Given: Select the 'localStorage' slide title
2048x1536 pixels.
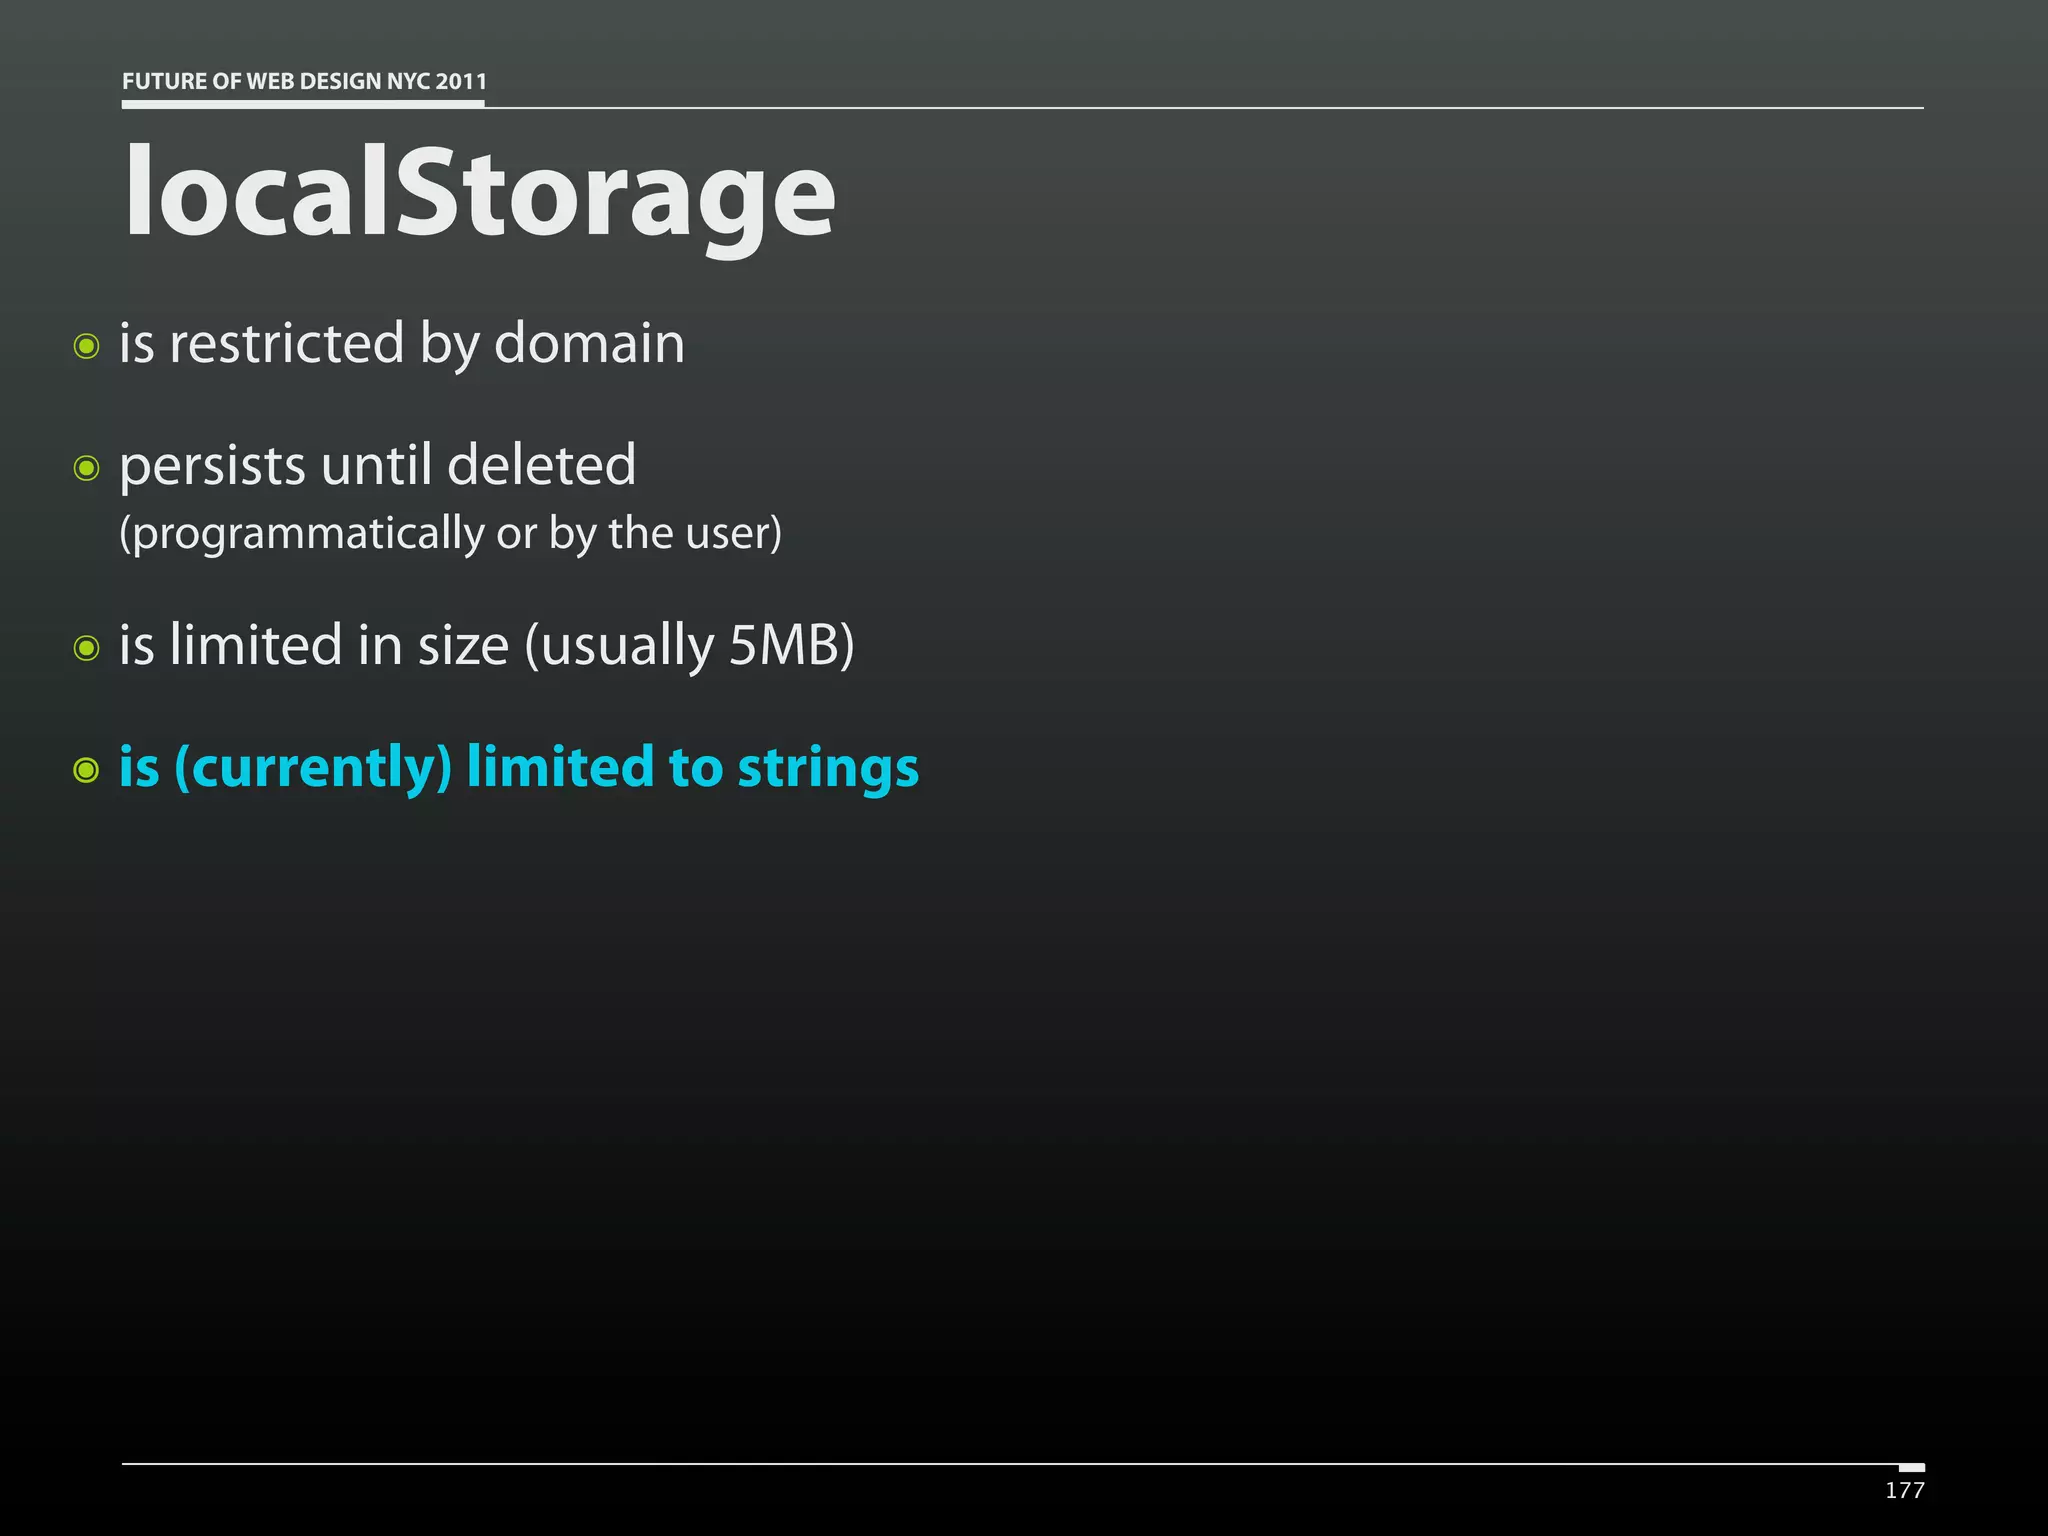Looking at the screenshot, I should [479, 194].
